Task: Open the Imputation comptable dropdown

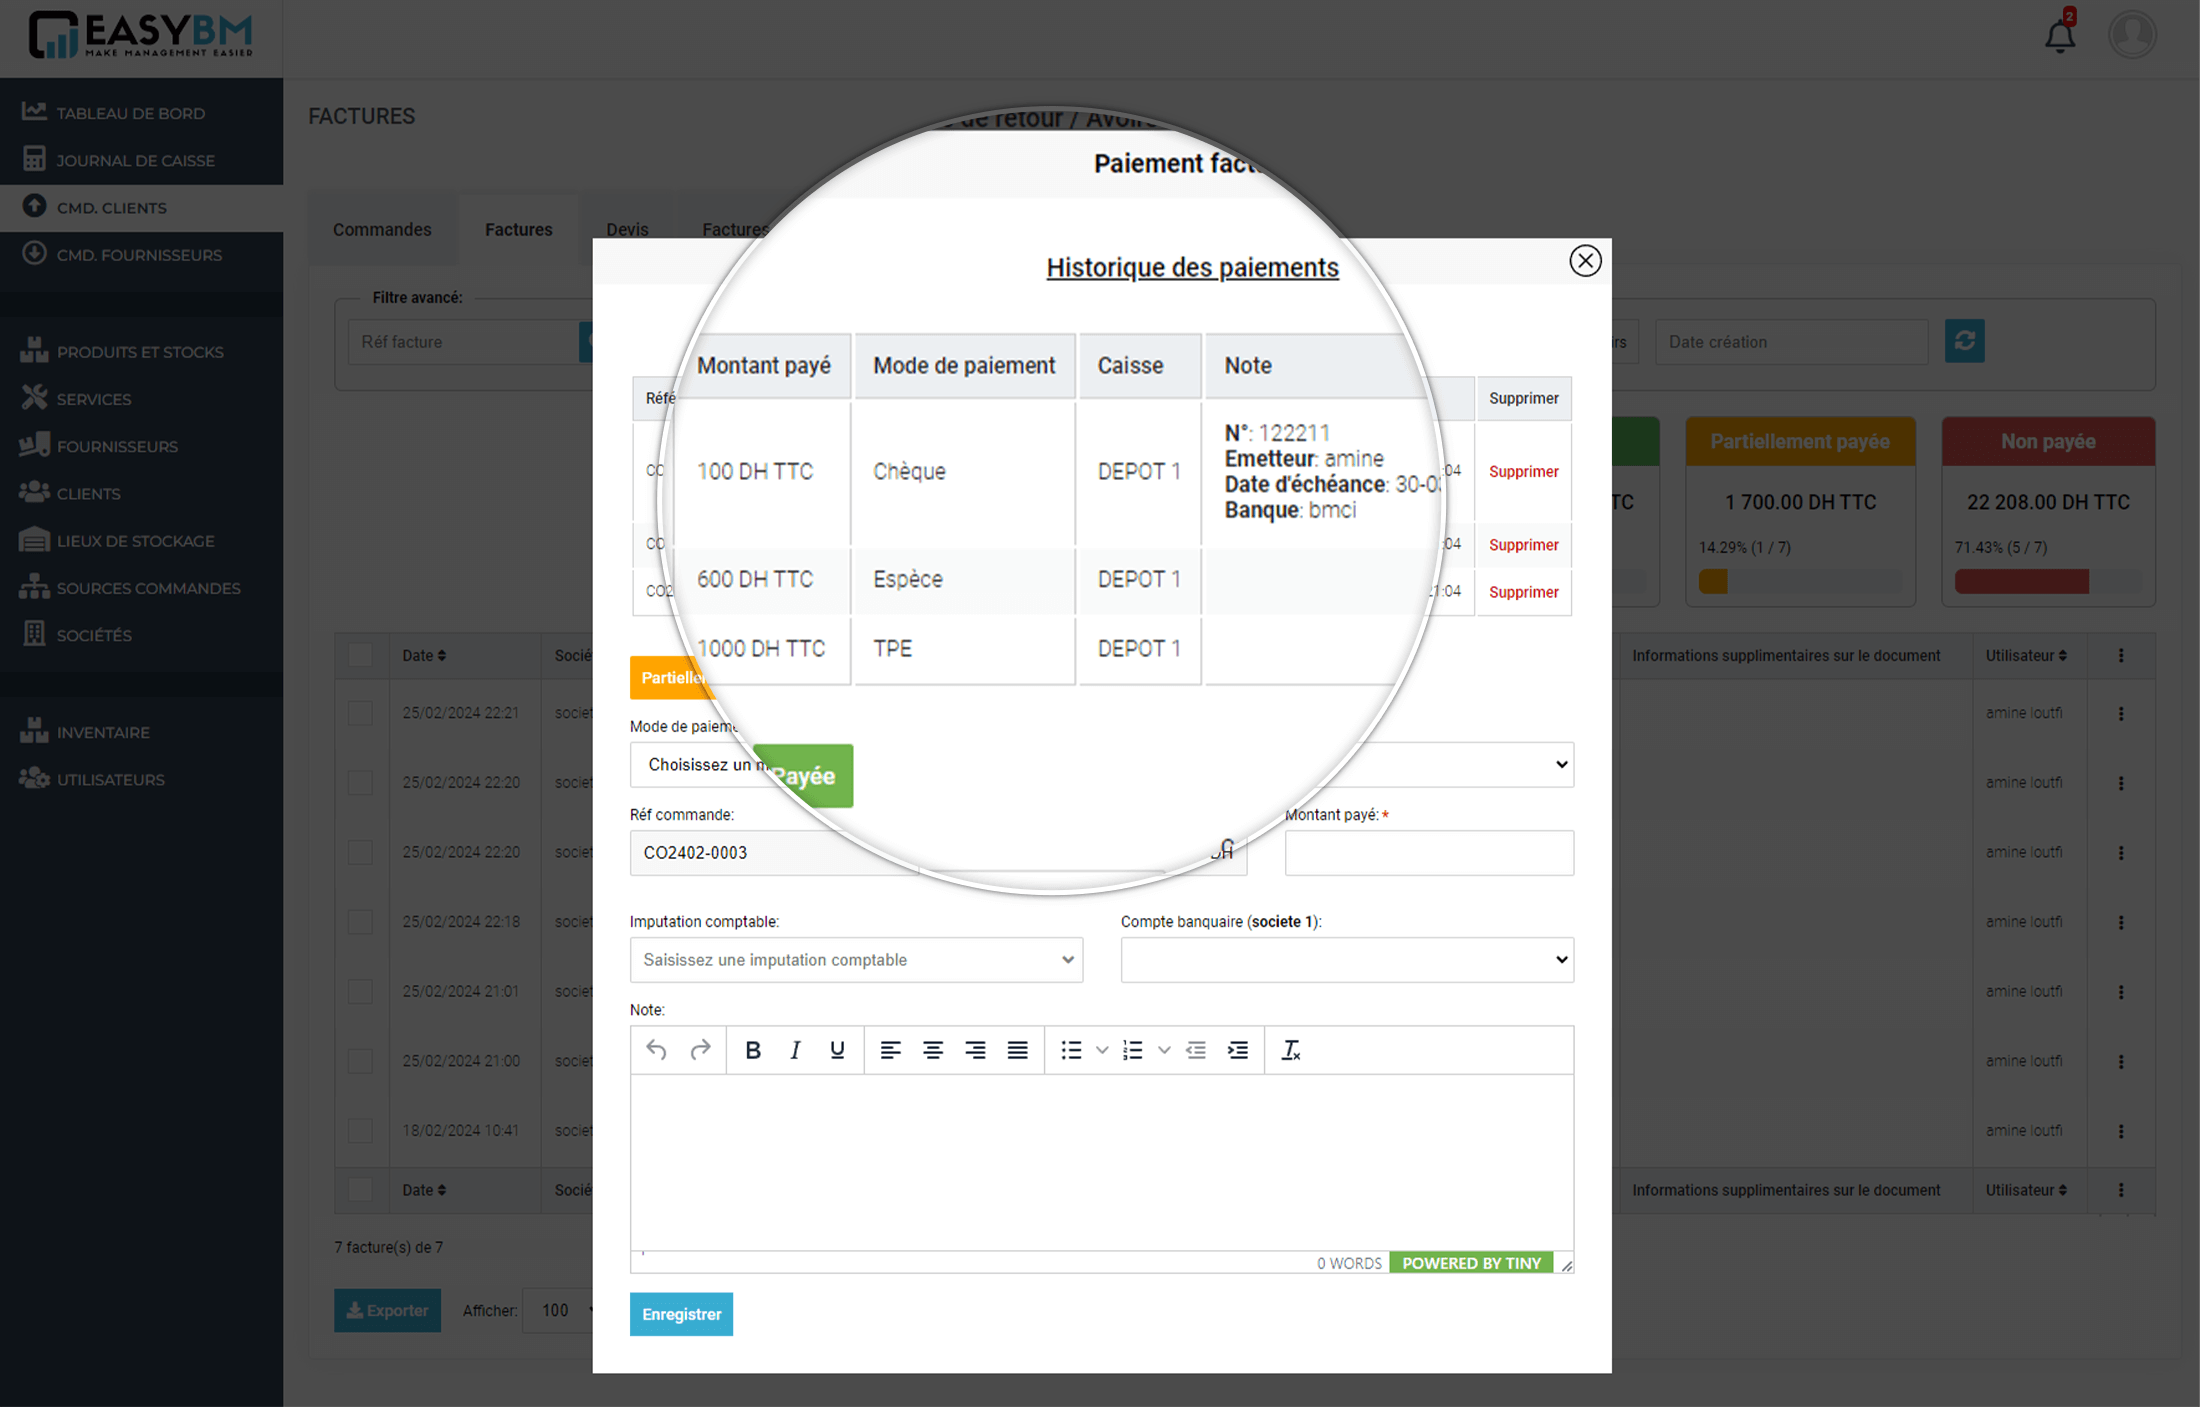Action: point(856,959)
